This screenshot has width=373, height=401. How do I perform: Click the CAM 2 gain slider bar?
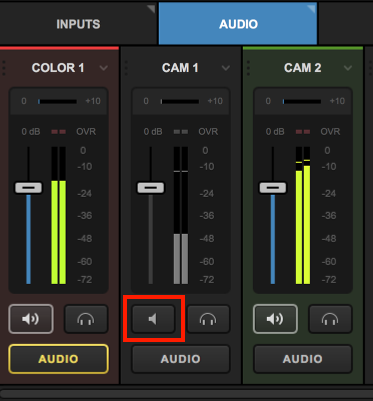pyautogui.click(x=302, y=101)
